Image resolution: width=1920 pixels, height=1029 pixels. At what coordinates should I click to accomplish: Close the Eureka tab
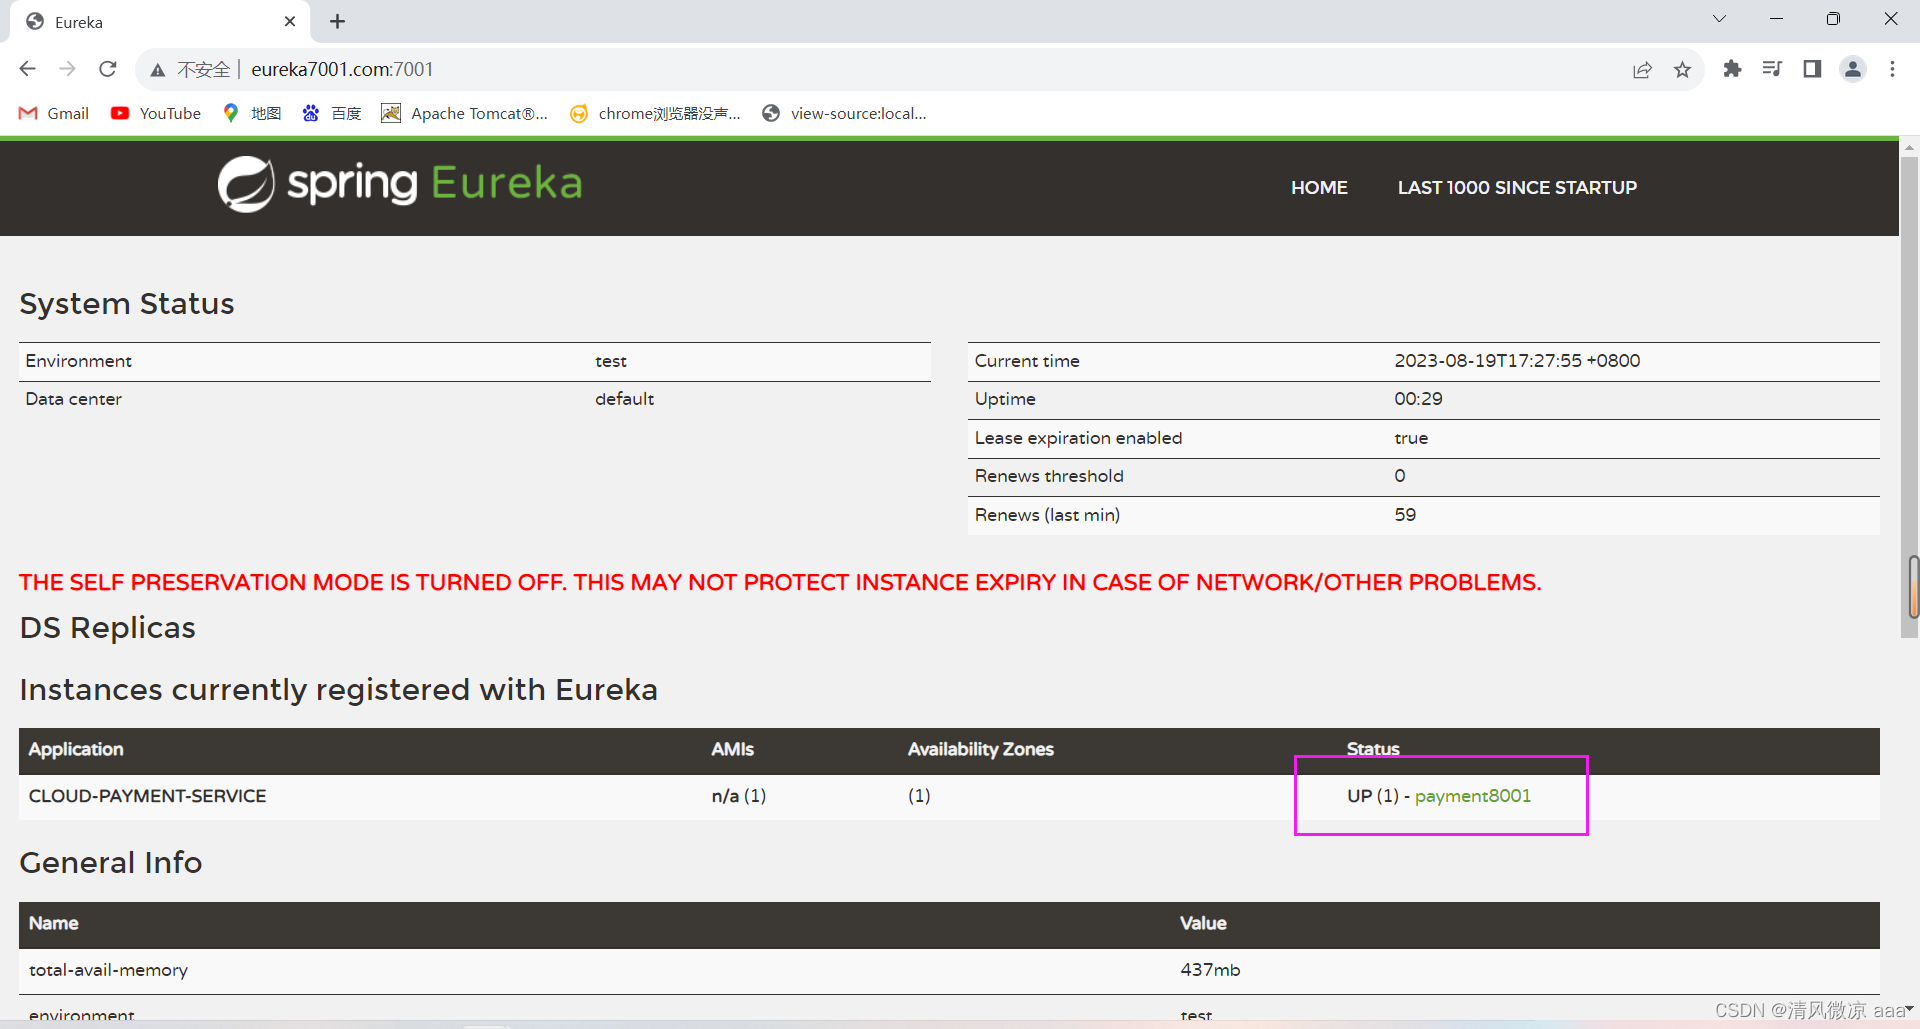[x=290, y=21]
